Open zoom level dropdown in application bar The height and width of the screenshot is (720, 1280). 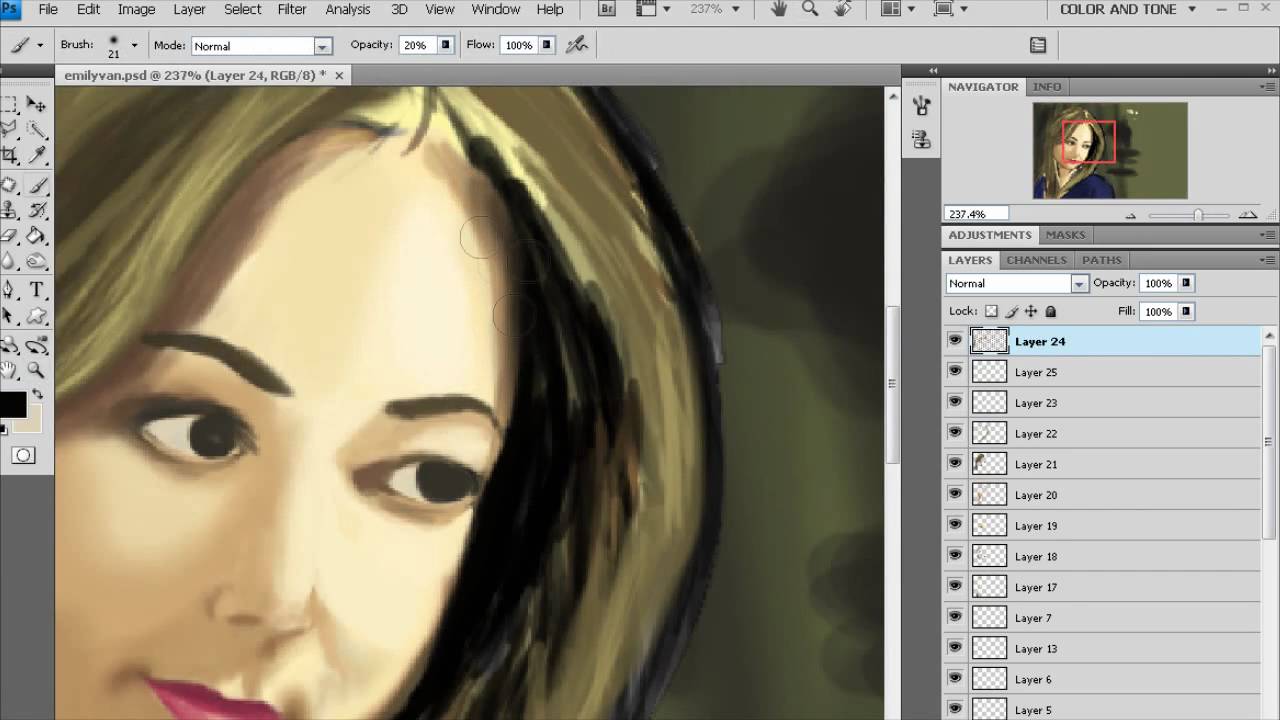(737, 9)
